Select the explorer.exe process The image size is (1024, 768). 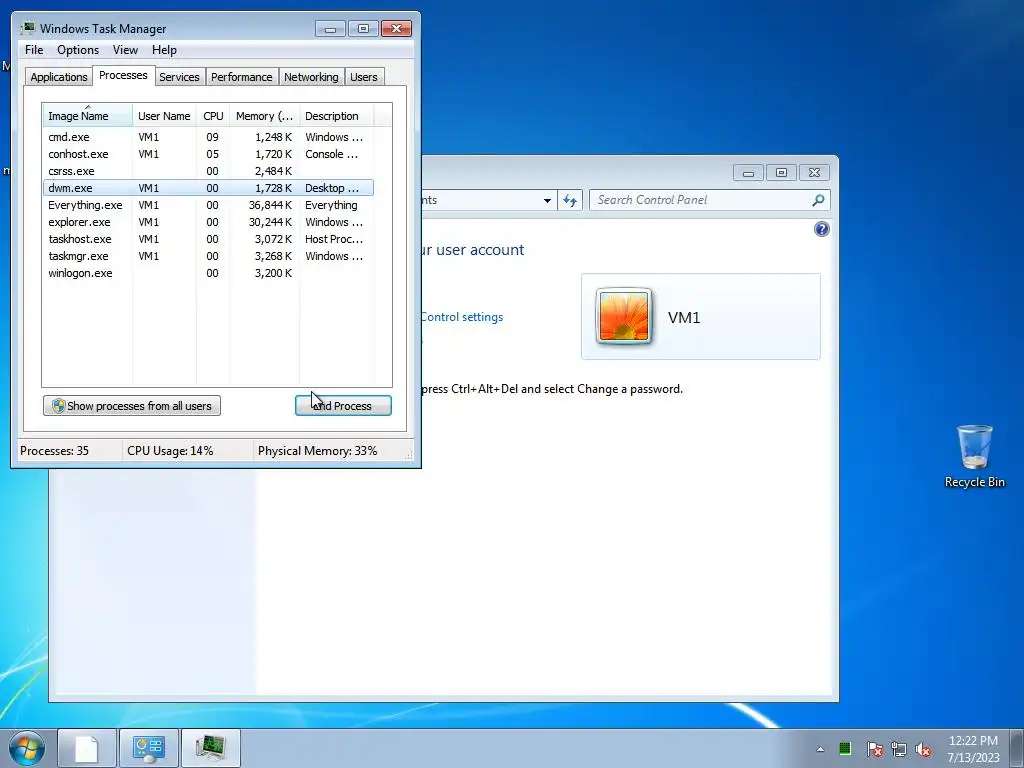click(208, 222)
